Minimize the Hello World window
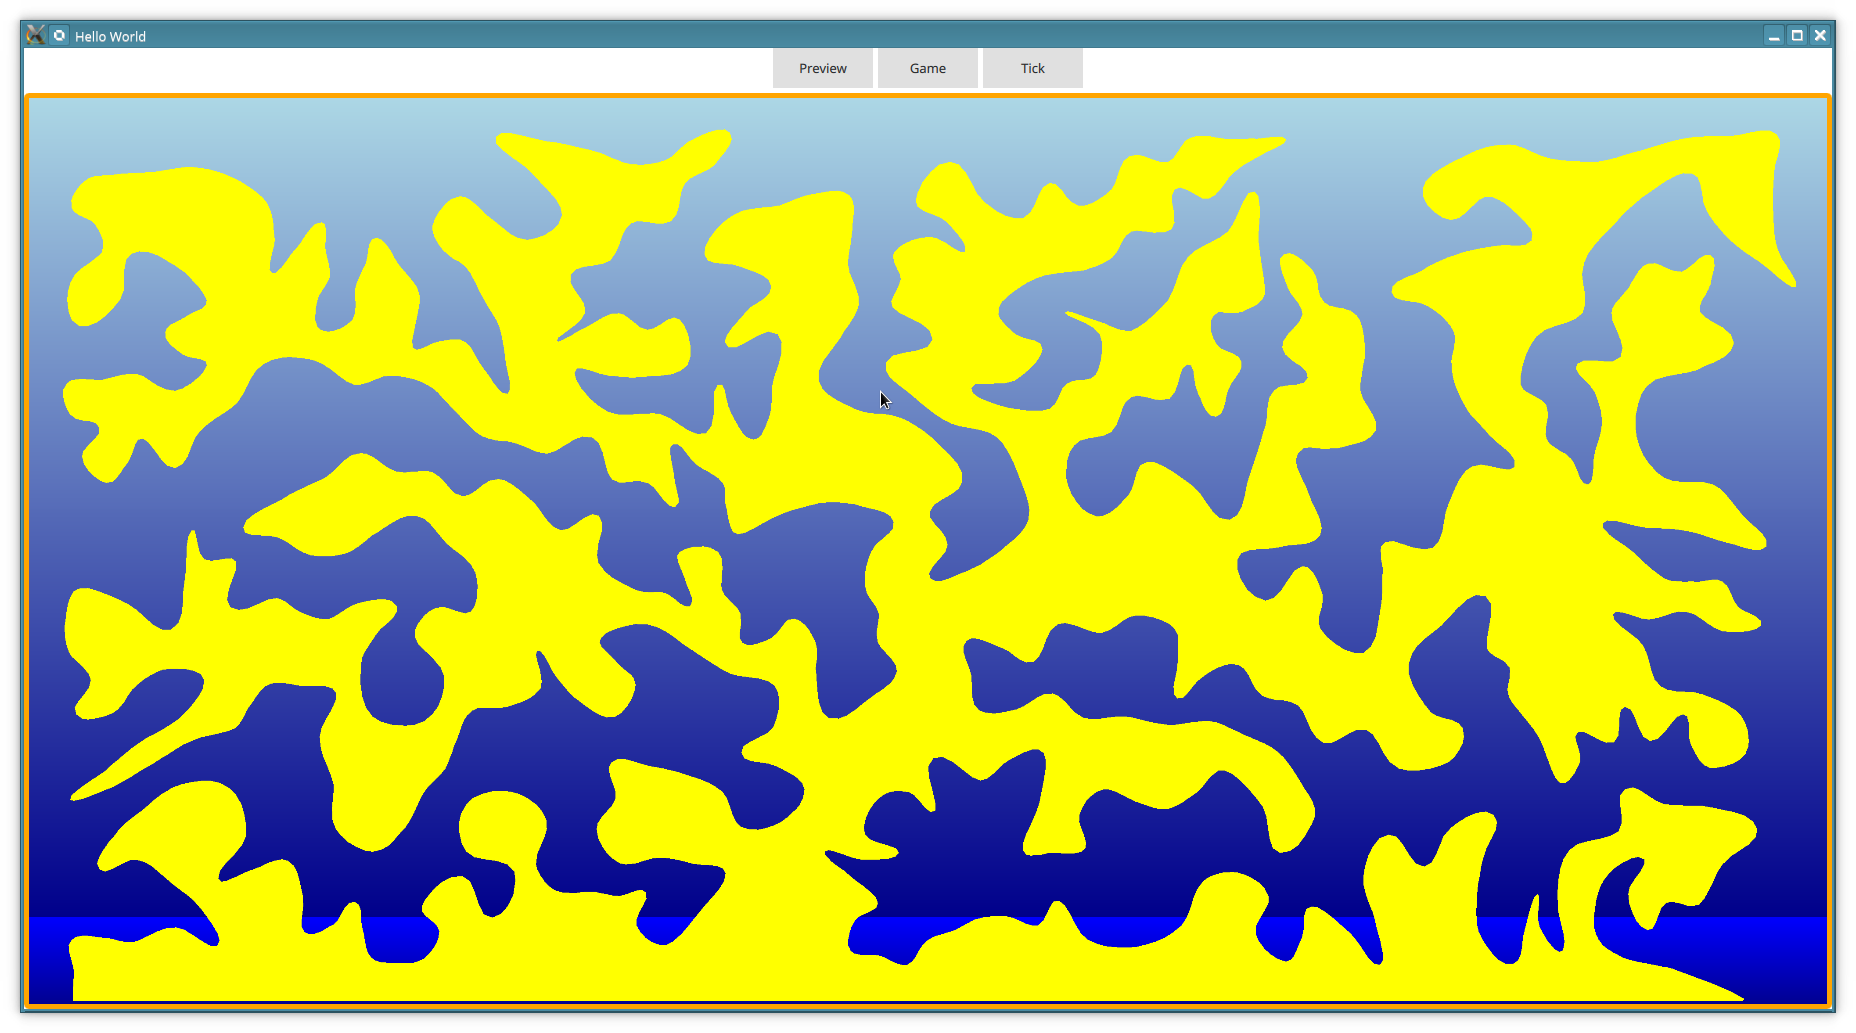 1774,35
